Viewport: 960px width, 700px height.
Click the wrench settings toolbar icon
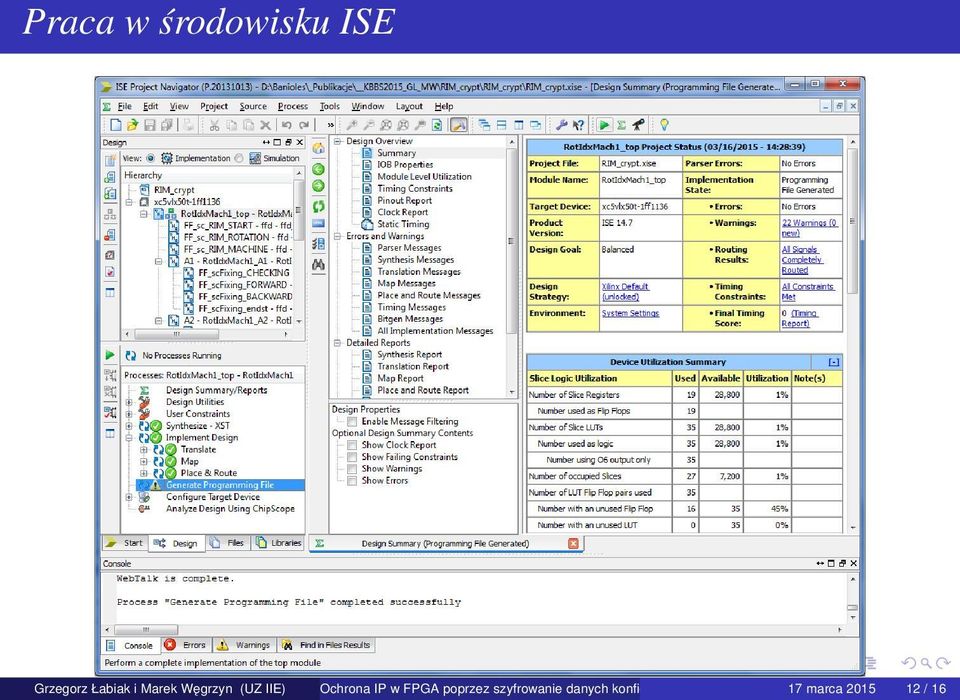click(561, 125)
